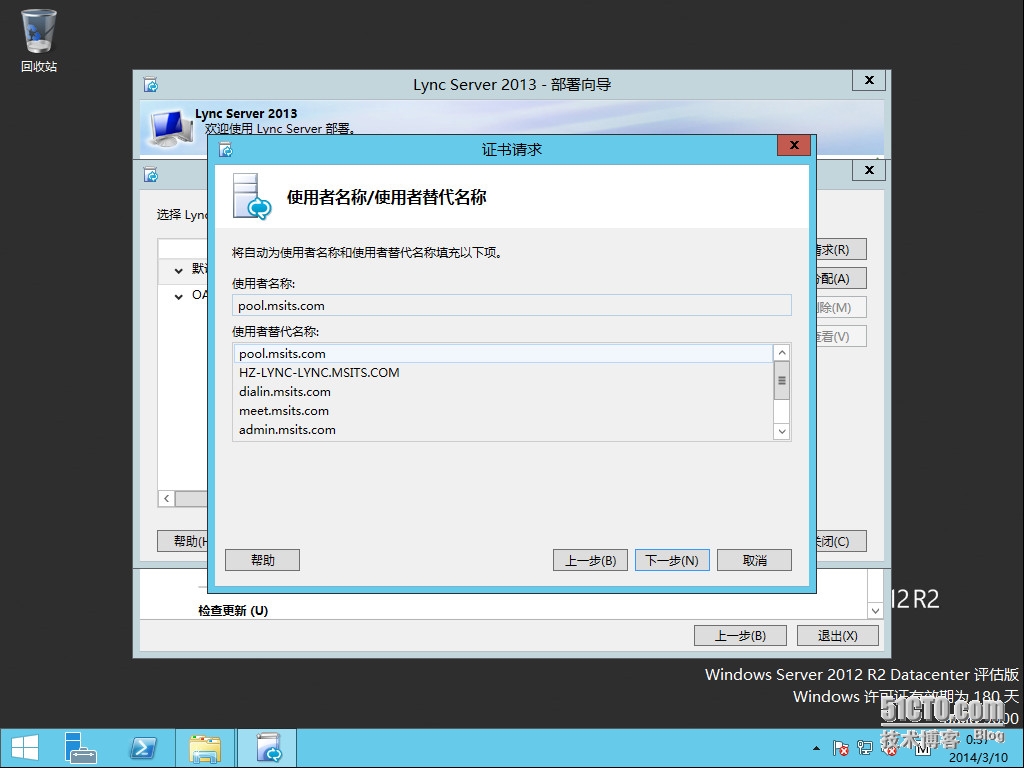Open File Explorer from the taskbar
The width and height of the screenshot is (1024, 768).
click(204, 748)
